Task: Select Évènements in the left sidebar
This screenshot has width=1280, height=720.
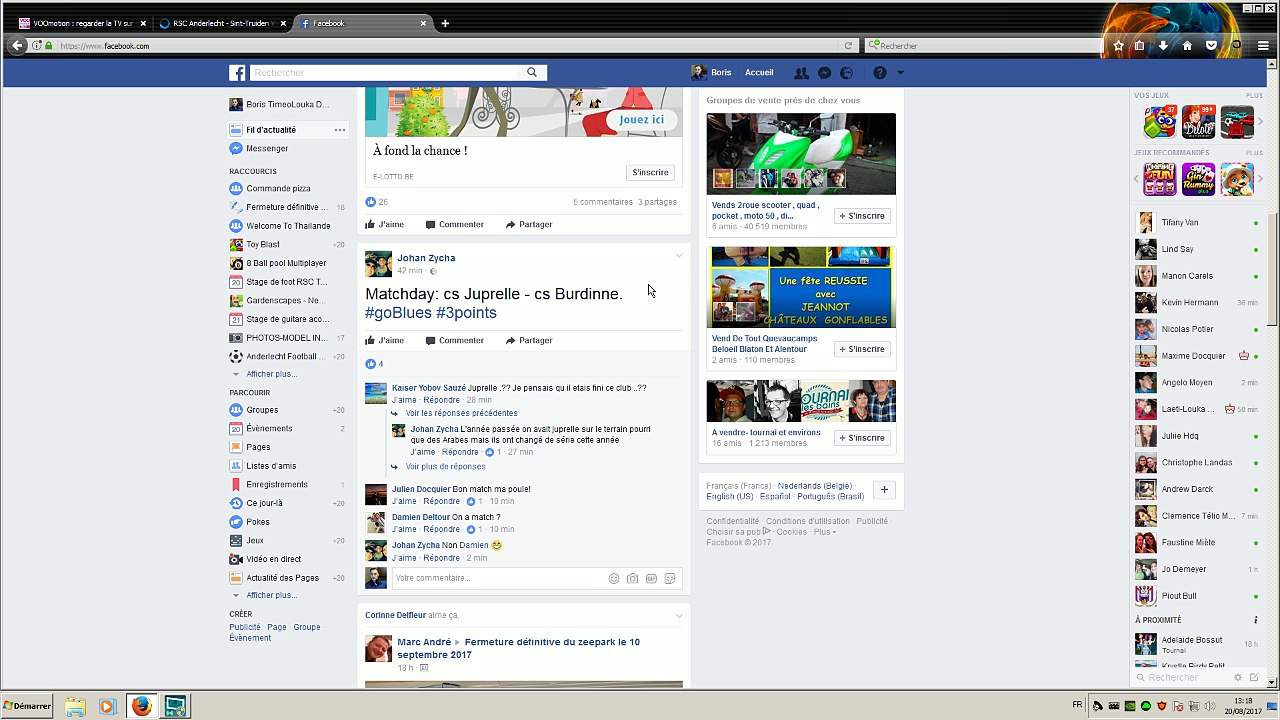Action: tap(269, 428)
